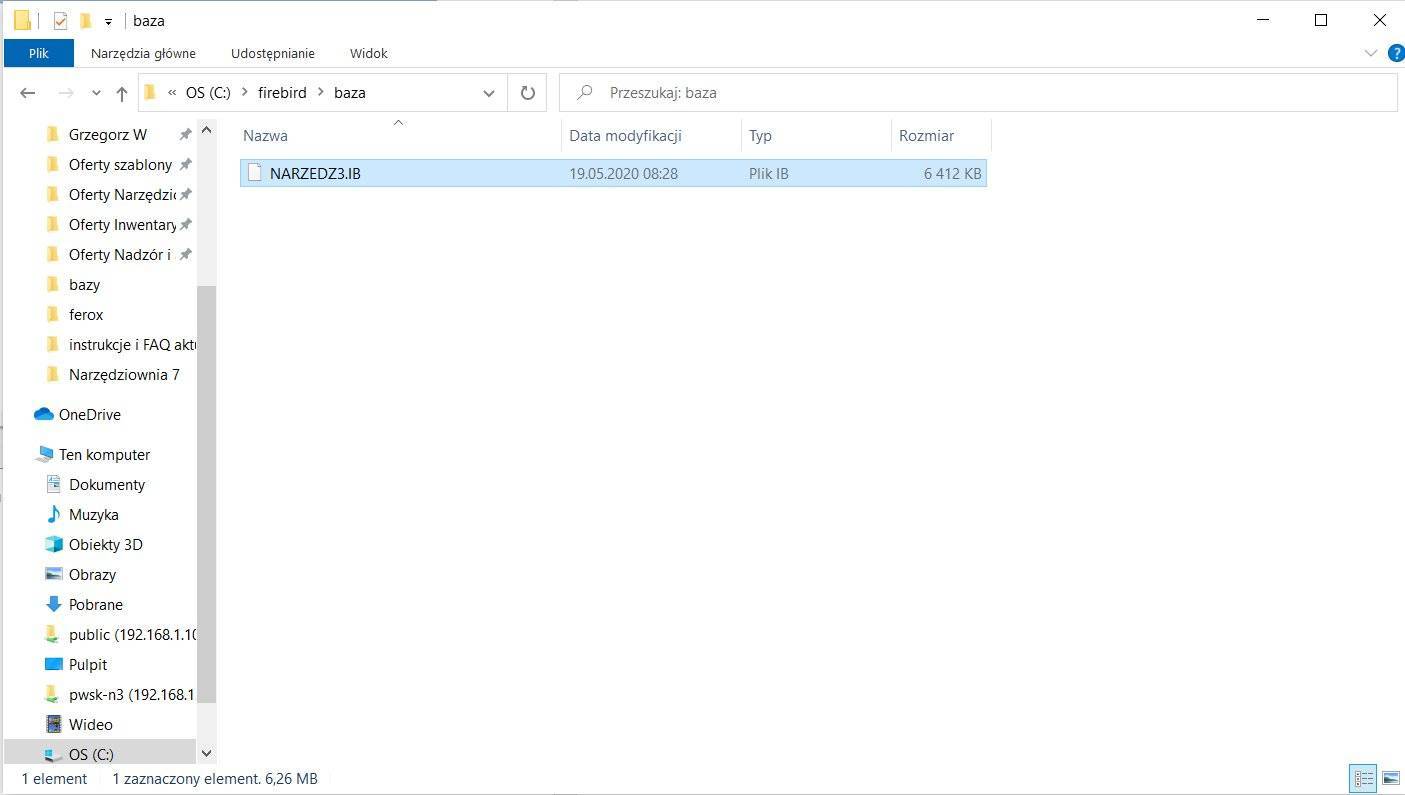The width and height of the screenshot is (1405, 795).
Task: Expand the ribbon with chevron
Action: coord(1370,53)
